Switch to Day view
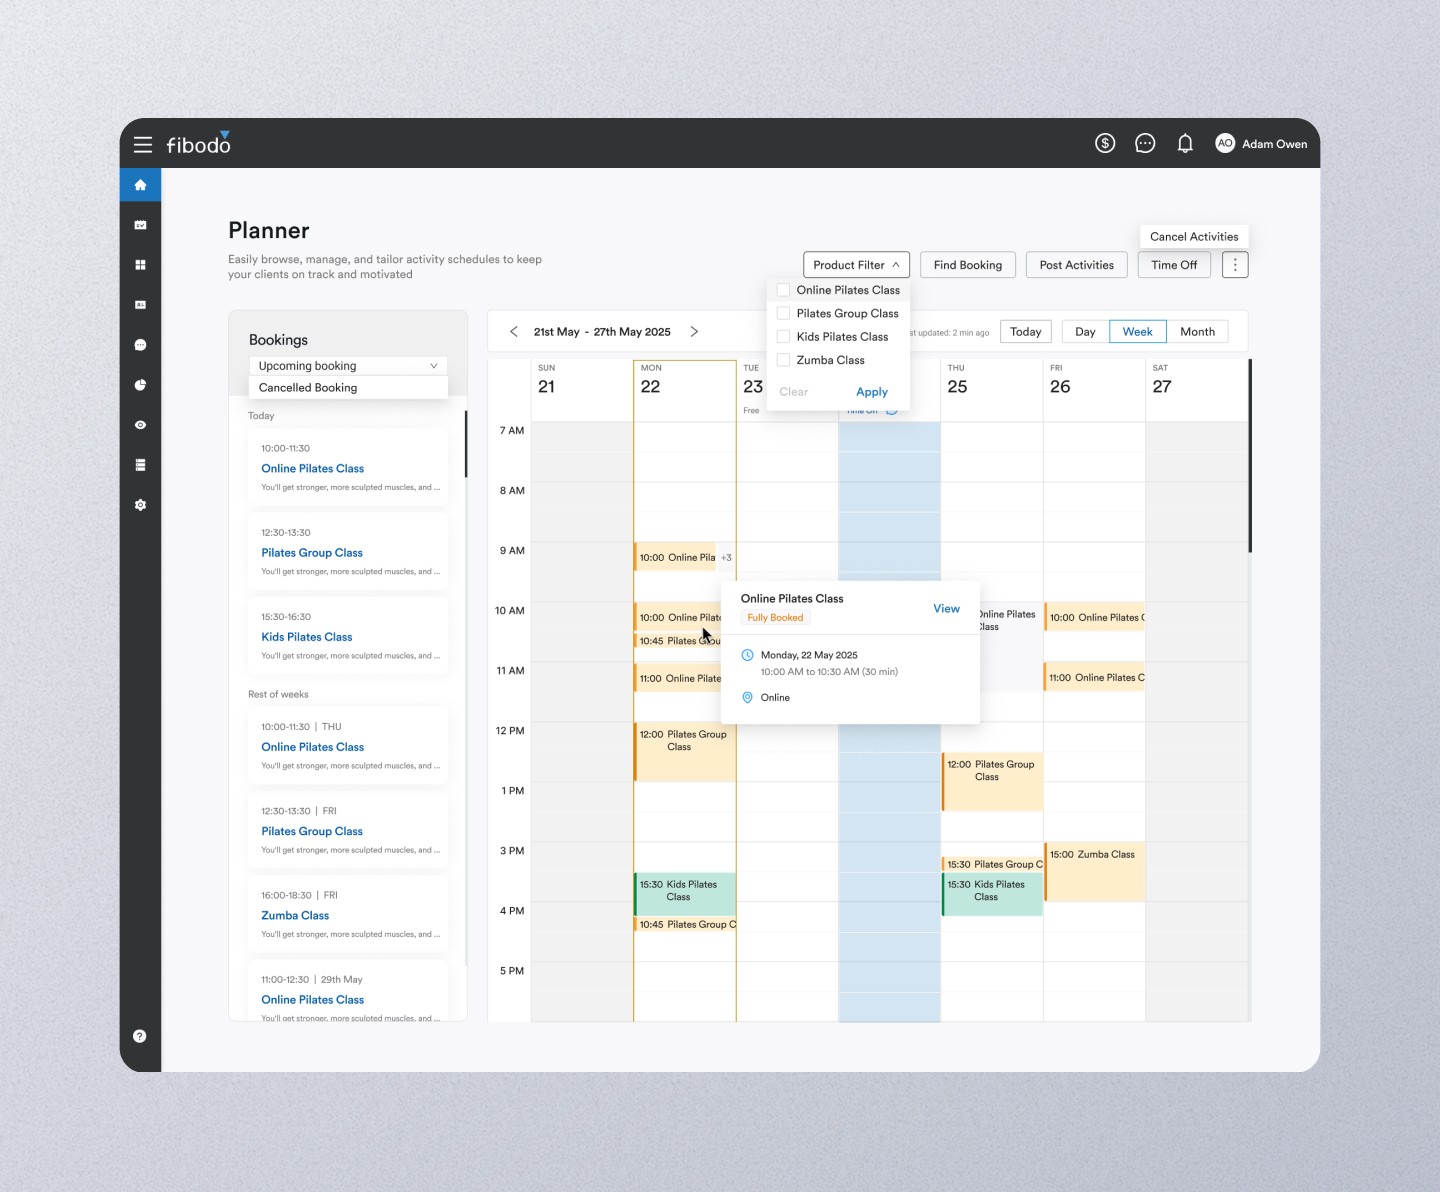1440x1192 pixels. pos(1085,332)
